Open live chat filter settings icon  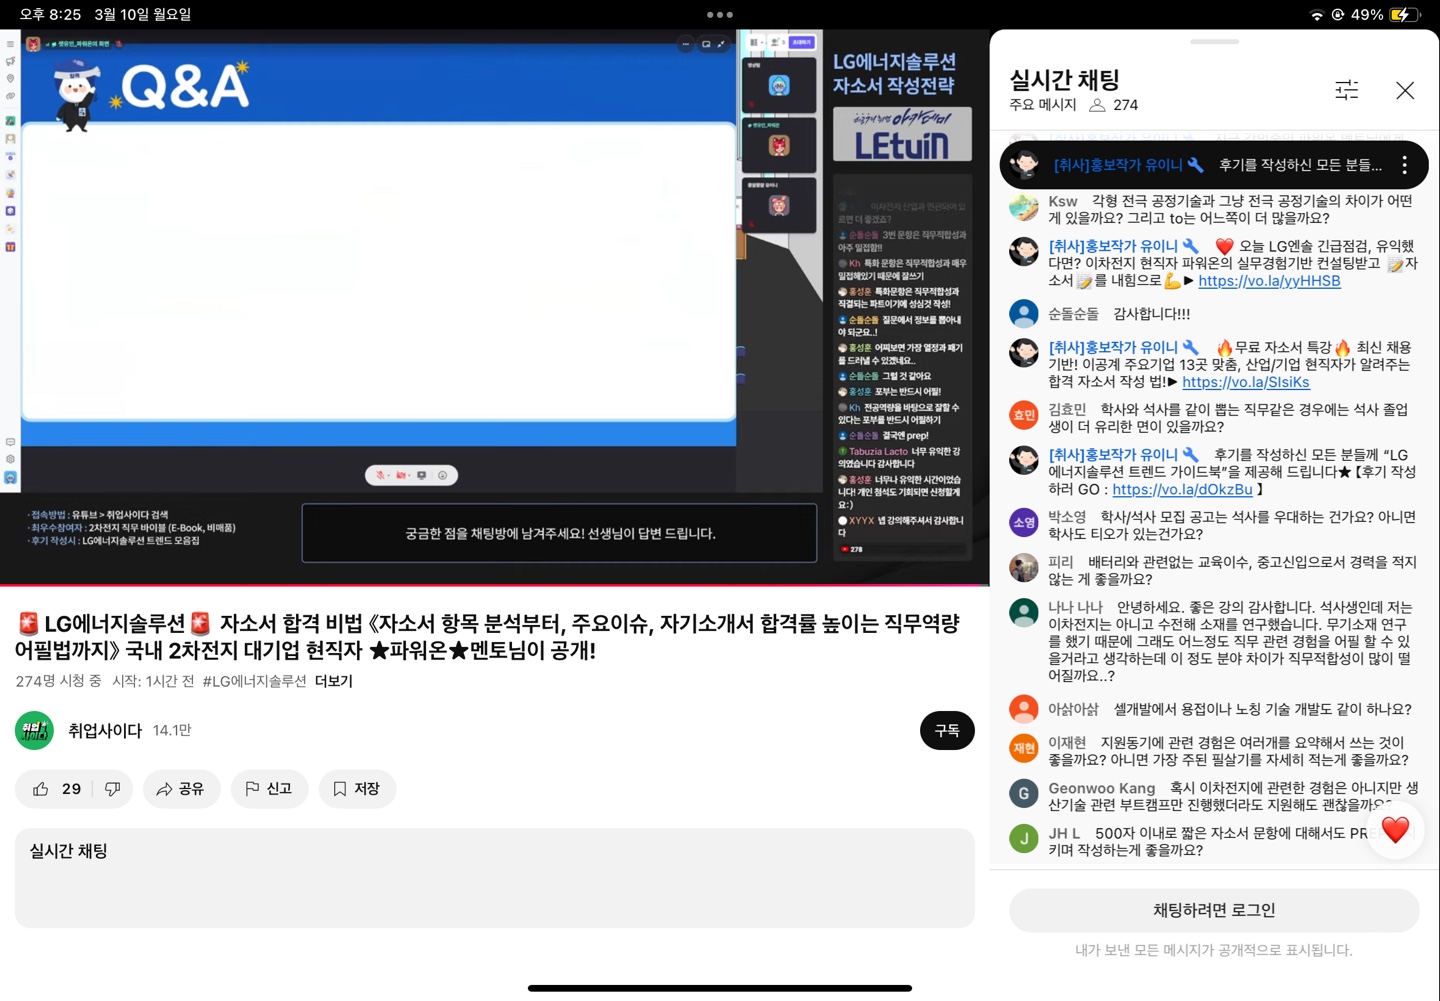[x=1346, y=90]
